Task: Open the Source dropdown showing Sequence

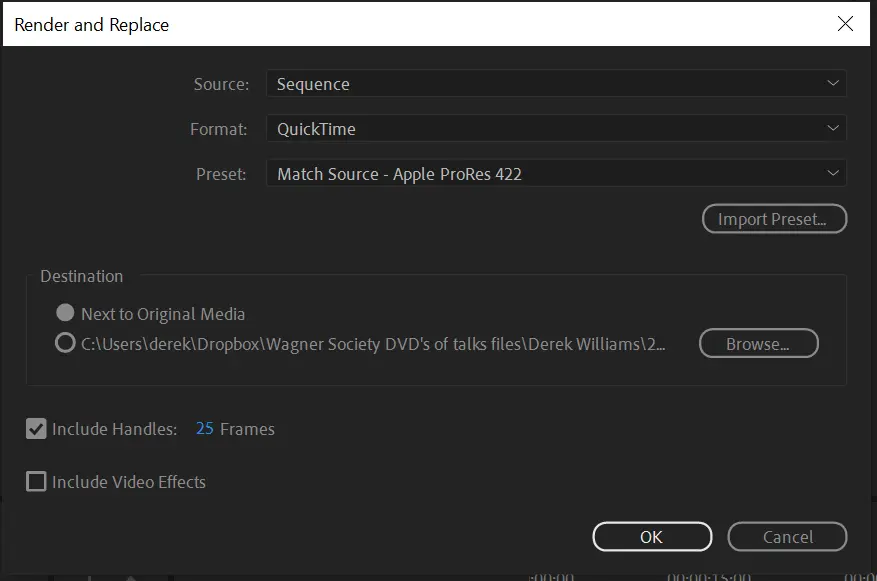Action: (555, 84)
